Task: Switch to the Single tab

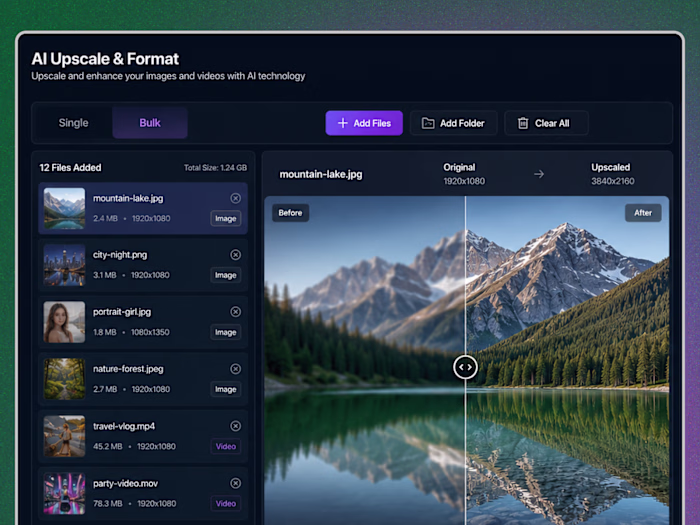Action: pos(74,123)
